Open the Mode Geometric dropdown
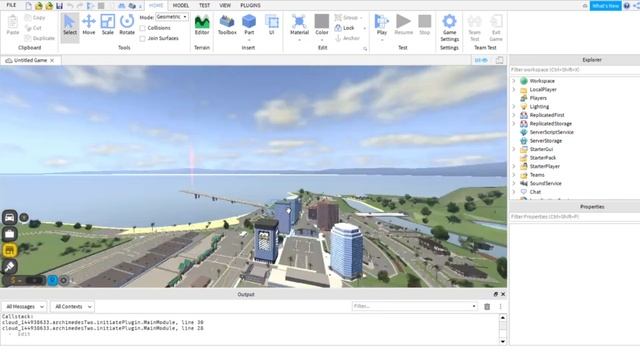 [x=172, y=17]
